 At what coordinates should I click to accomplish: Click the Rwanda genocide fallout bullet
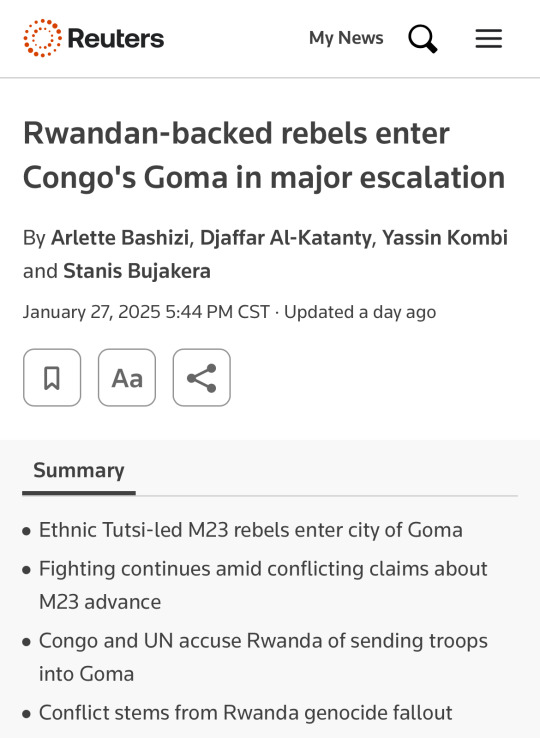245,713
